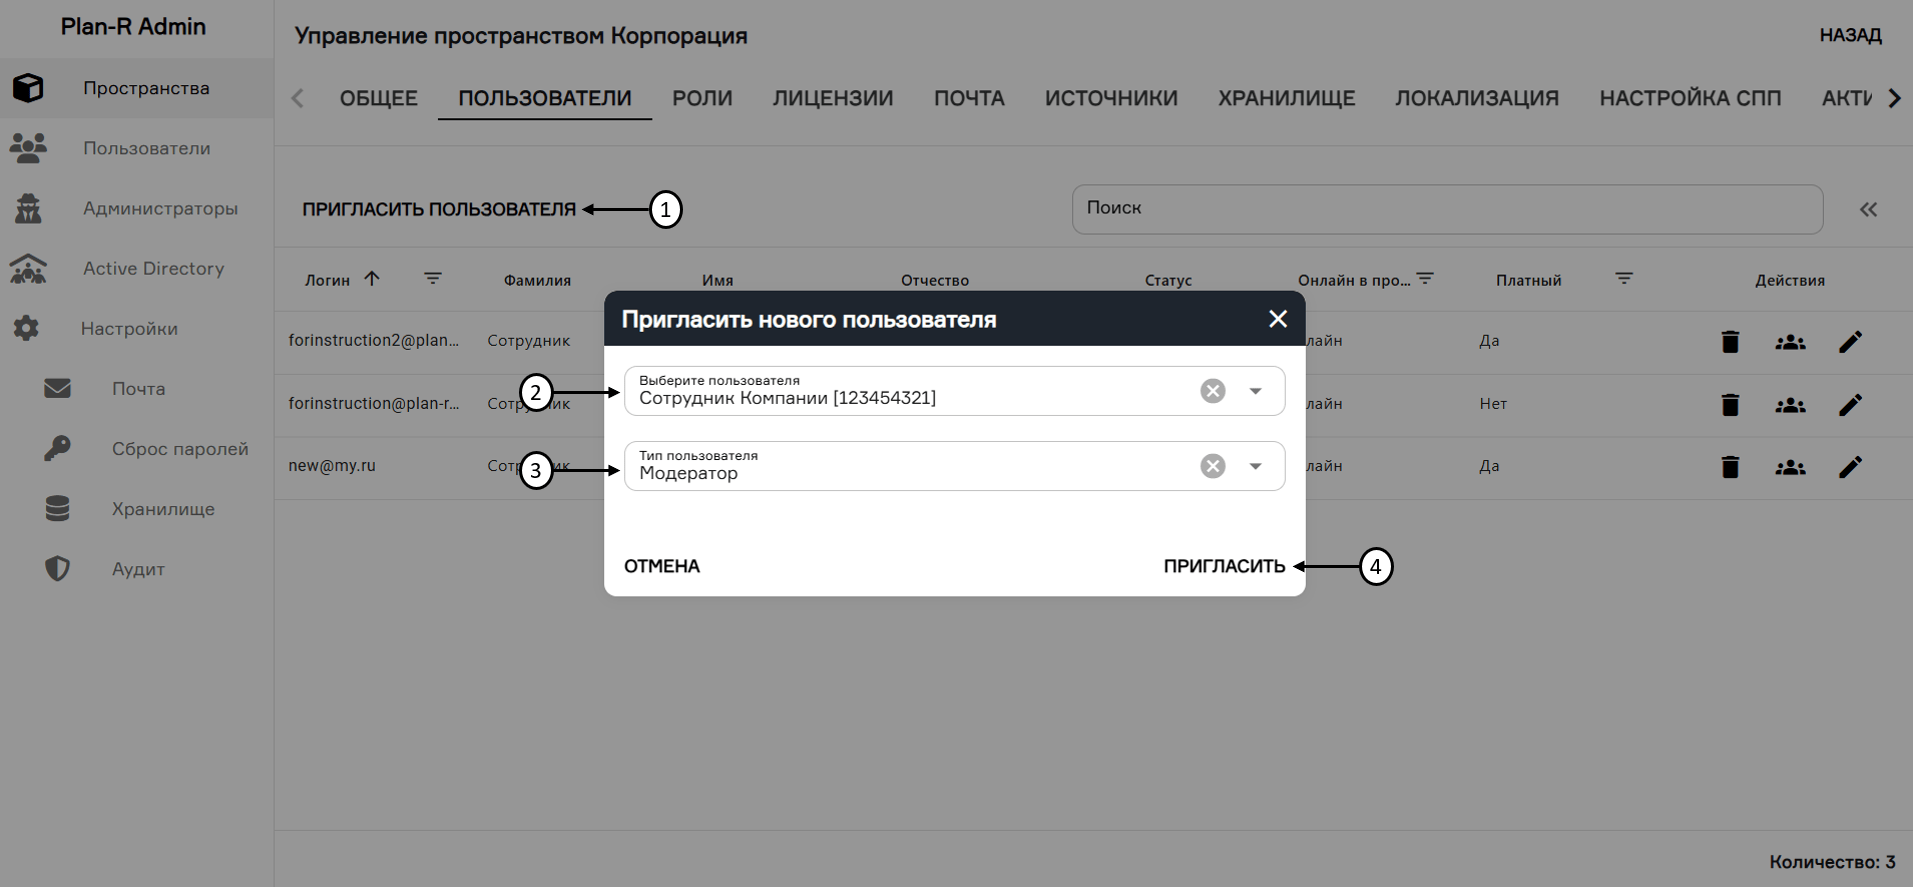Open Active Directory in the sidebar
Image resolution: width=1913 pixels, height=887 pixels.
tap(153, 268)
